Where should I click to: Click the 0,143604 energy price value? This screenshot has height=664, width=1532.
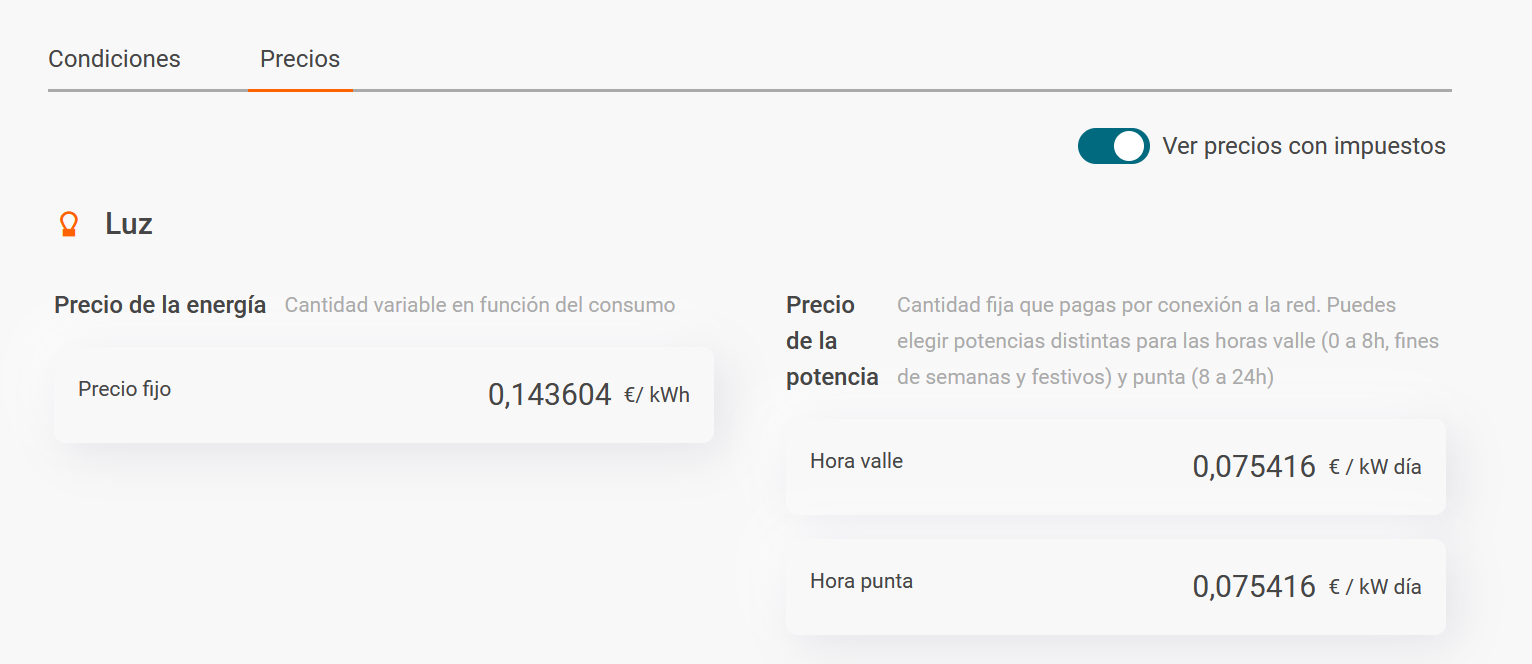pyautogui.click(x=550, y=395)
